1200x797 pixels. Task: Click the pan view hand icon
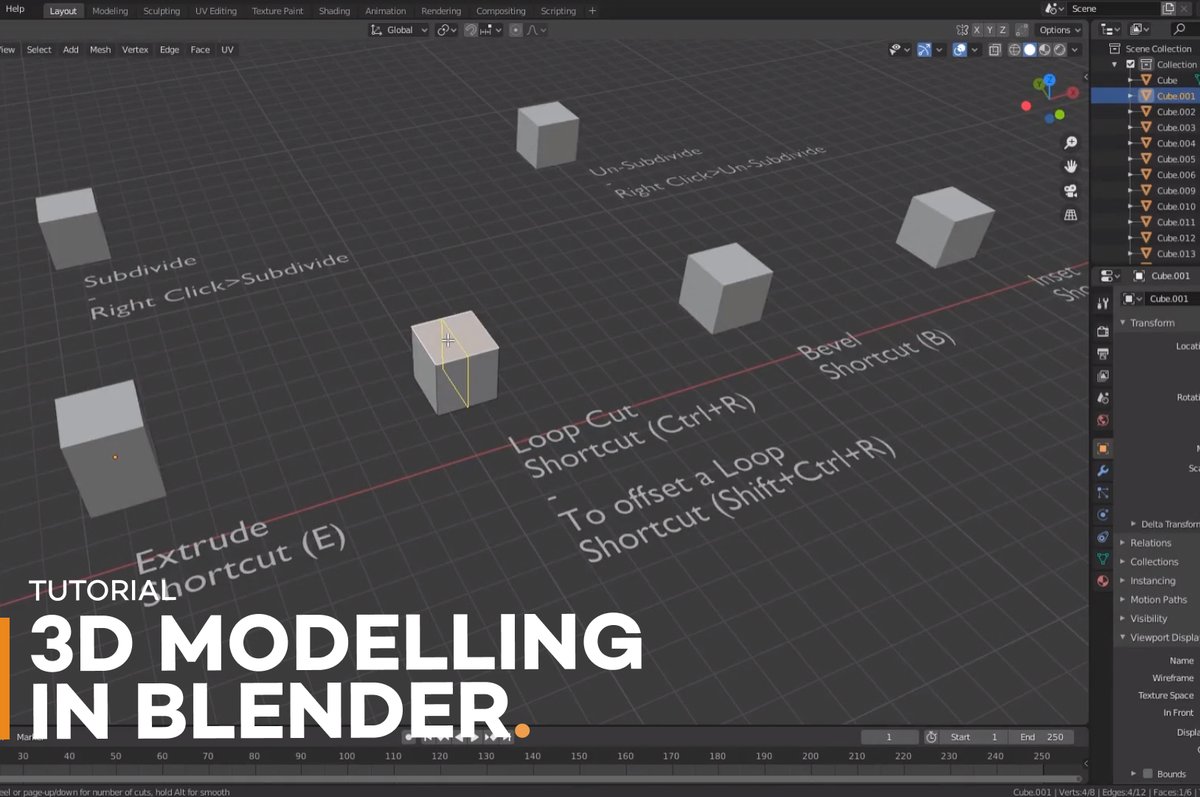click(1071, 167)
